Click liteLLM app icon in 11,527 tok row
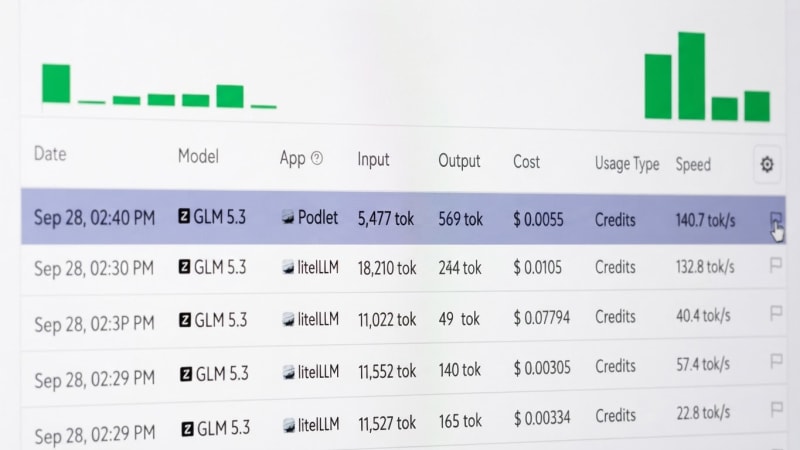 pos(289,424)
